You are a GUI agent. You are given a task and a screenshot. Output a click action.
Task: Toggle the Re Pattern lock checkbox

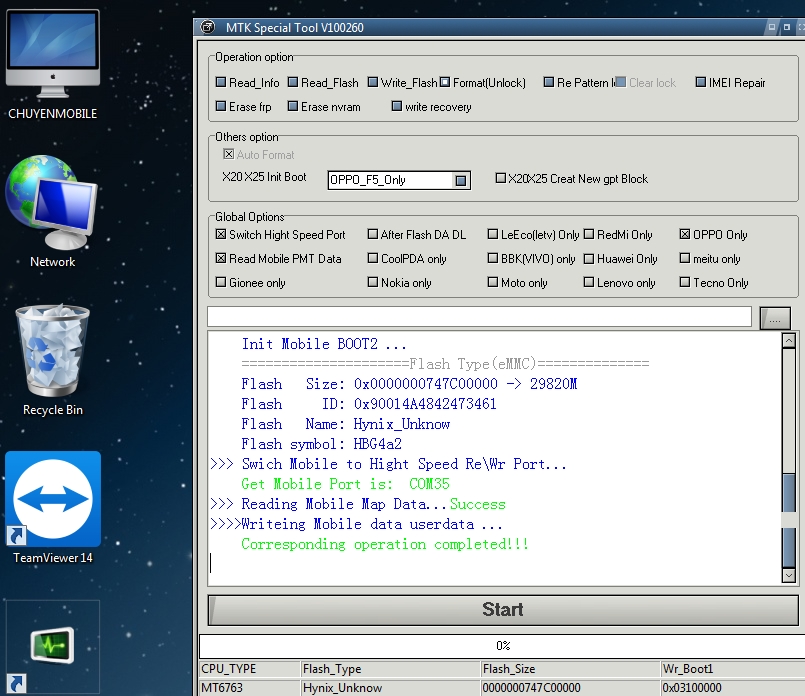point(549,82)
